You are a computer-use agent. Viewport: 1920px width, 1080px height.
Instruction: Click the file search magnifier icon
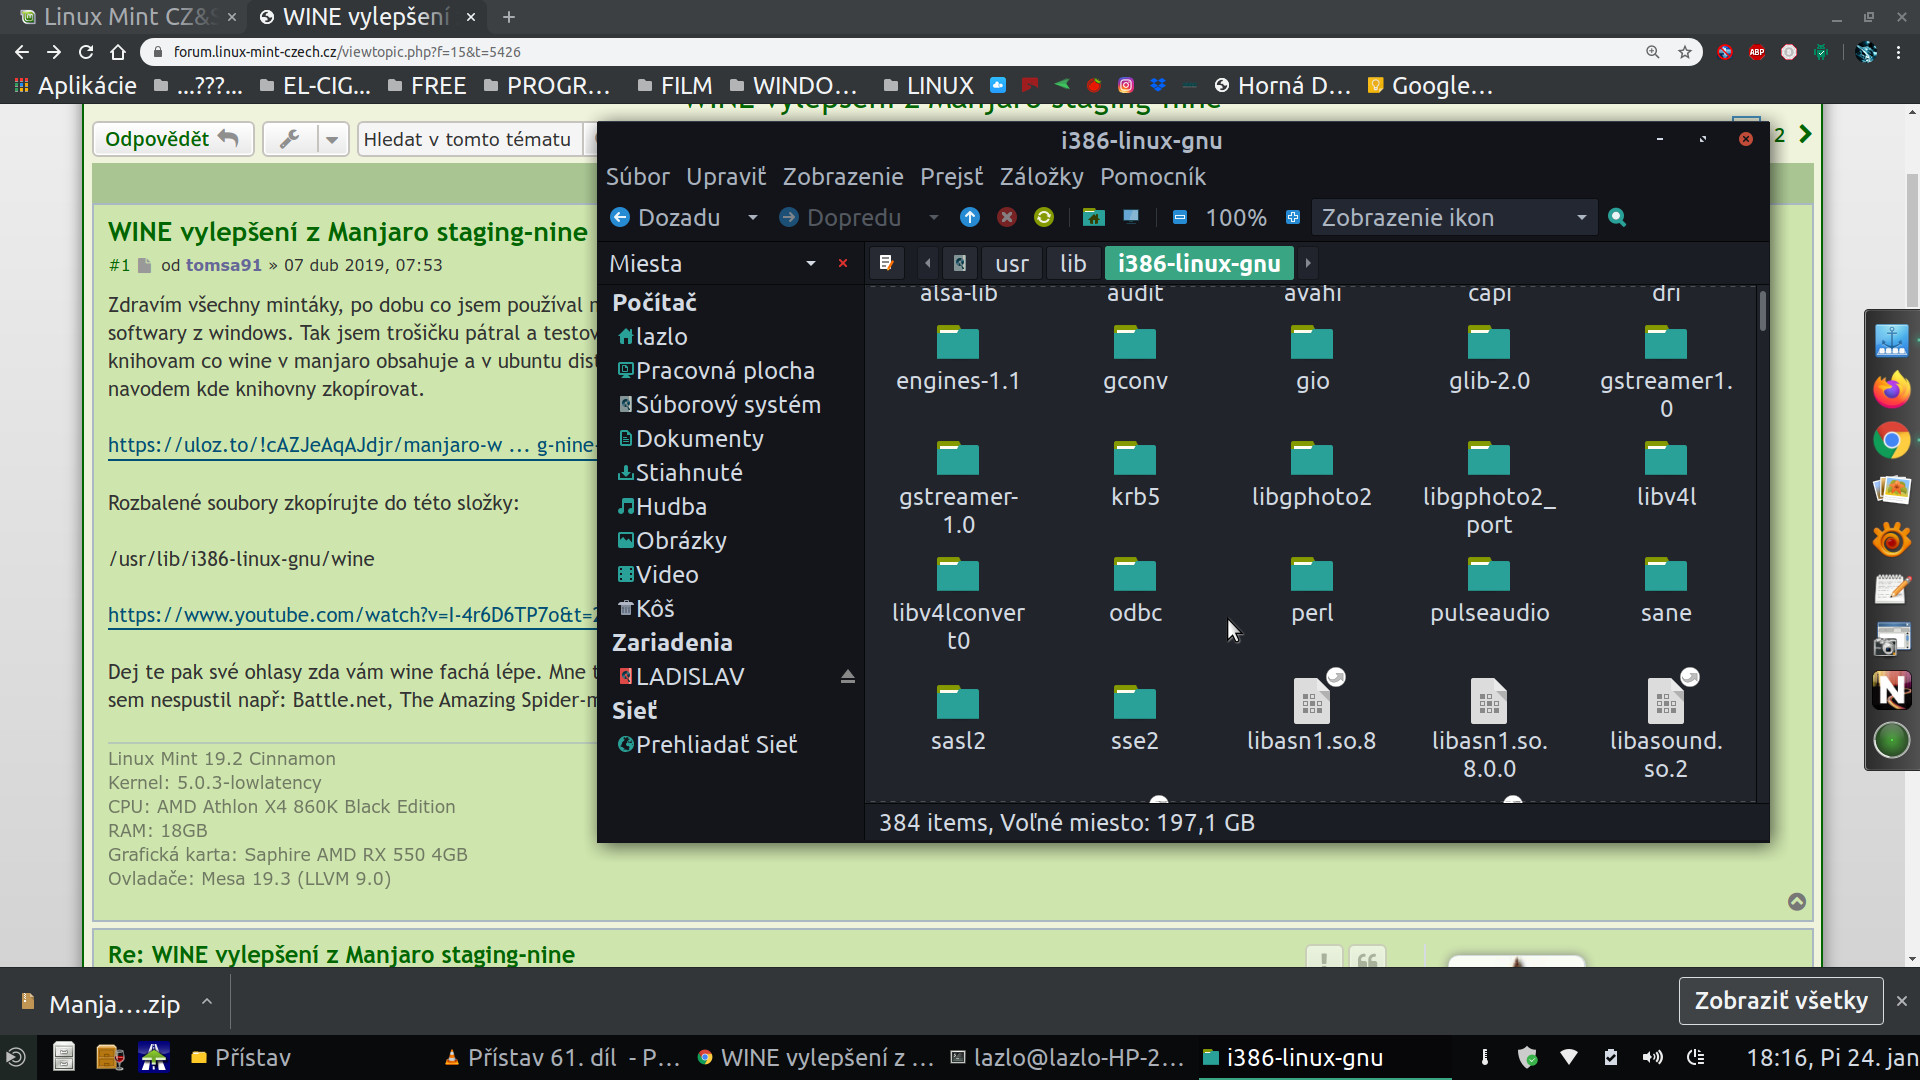click(x=1617, y=217)
